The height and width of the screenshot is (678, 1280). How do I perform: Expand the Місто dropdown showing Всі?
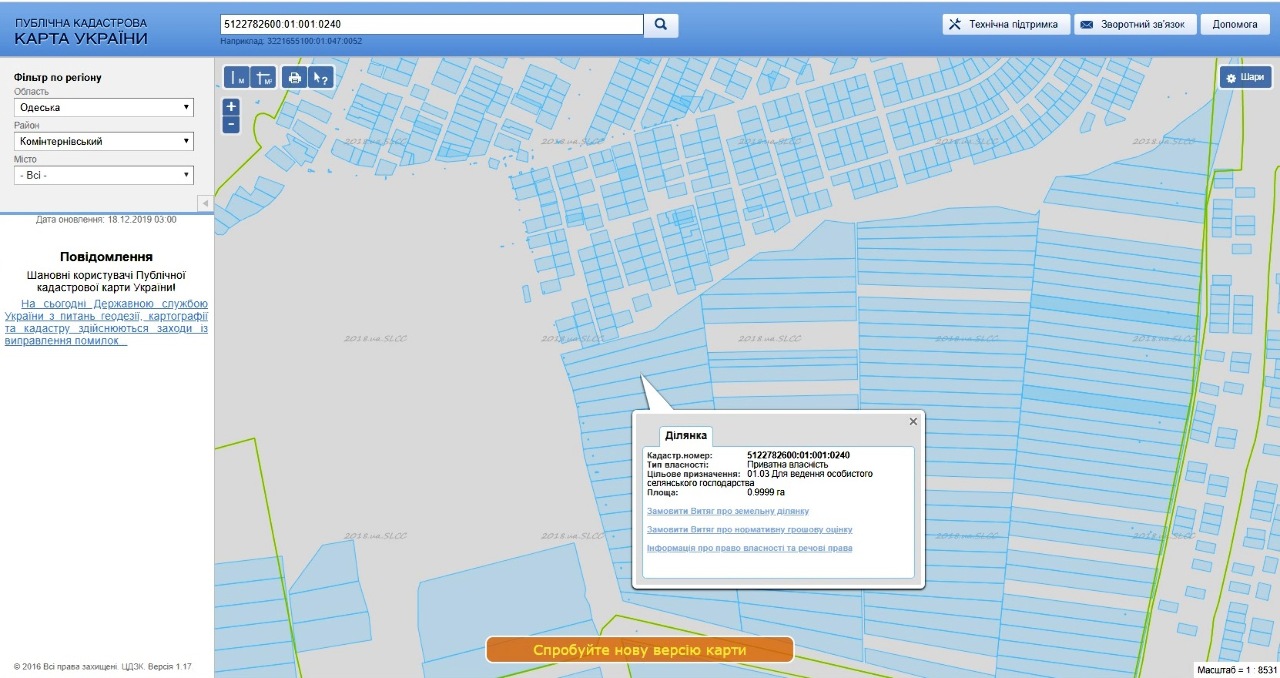[104, 176]
